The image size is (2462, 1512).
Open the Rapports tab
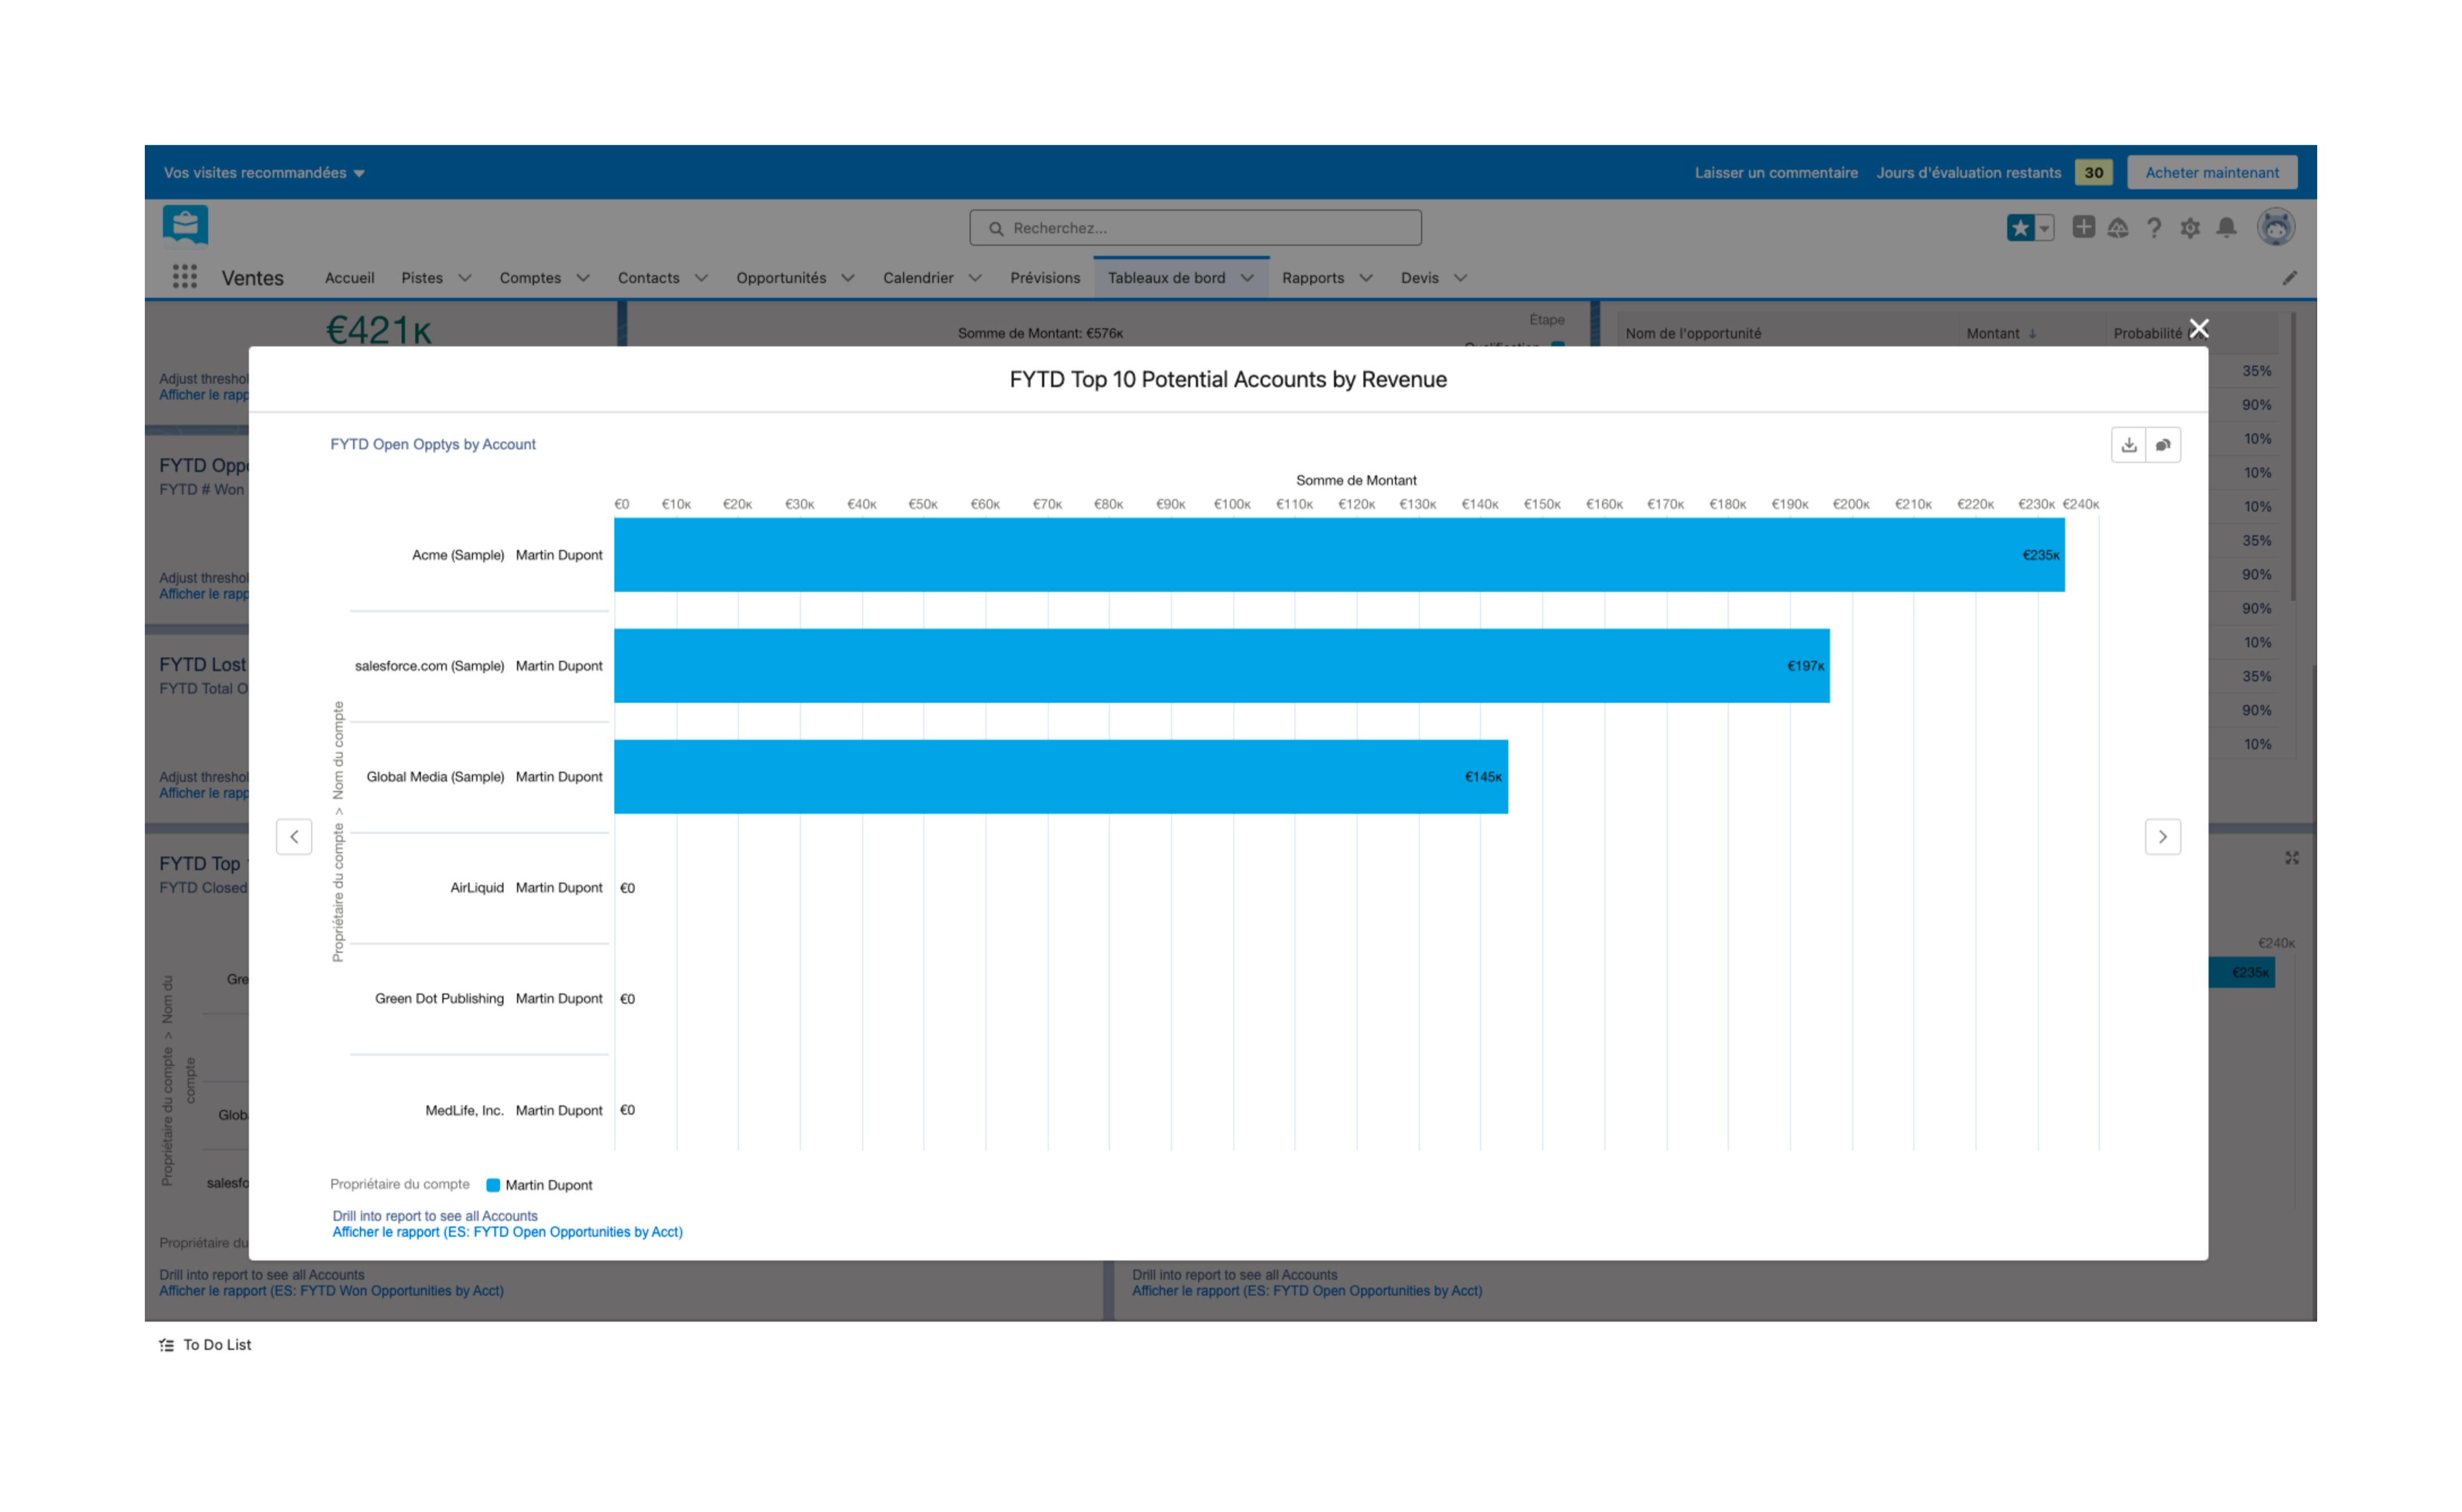1313,278
